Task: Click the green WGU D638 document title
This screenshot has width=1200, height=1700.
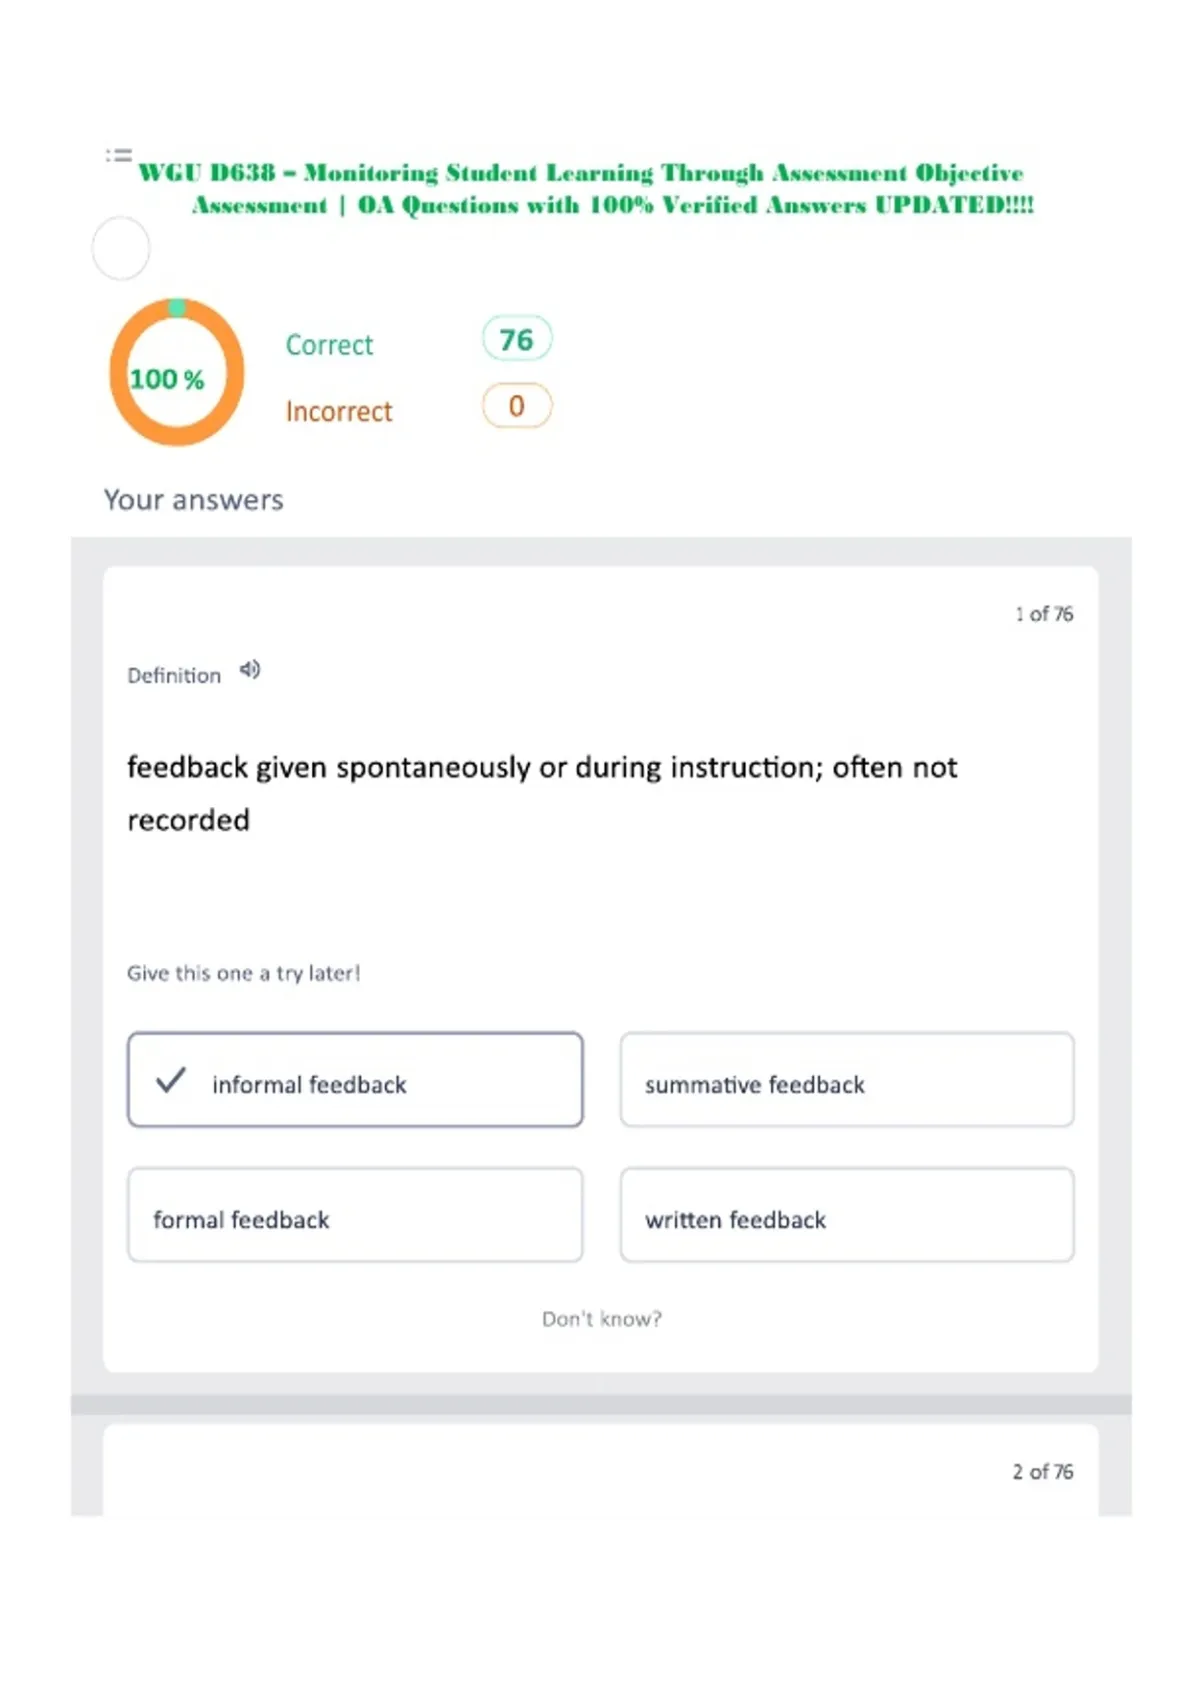Action: (588, 189)
